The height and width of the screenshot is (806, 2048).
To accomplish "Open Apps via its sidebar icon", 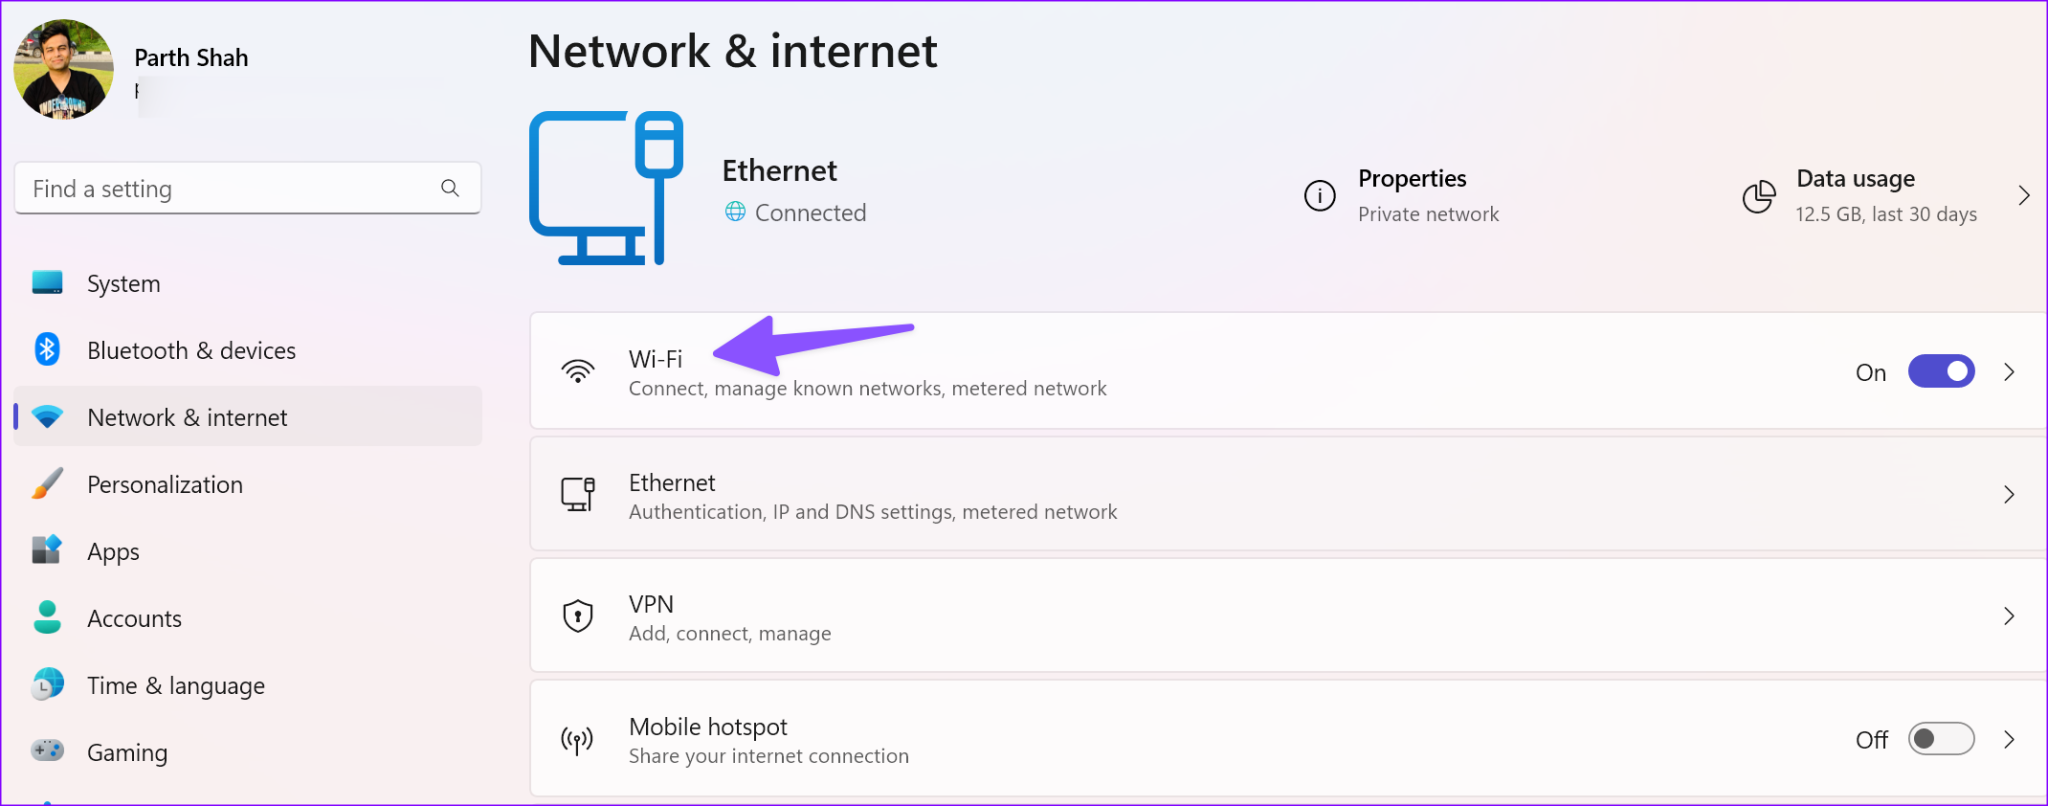I will 45,551.
